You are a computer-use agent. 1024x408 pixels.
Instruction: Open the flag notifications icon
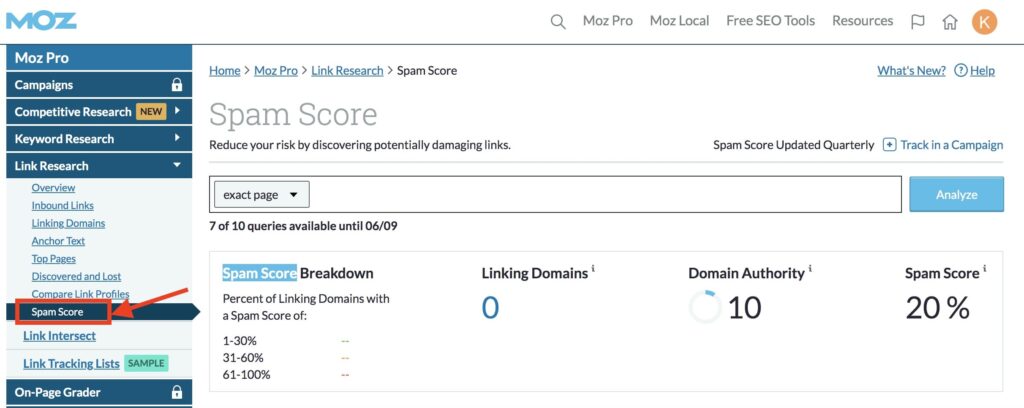click(x=918, y=22)
